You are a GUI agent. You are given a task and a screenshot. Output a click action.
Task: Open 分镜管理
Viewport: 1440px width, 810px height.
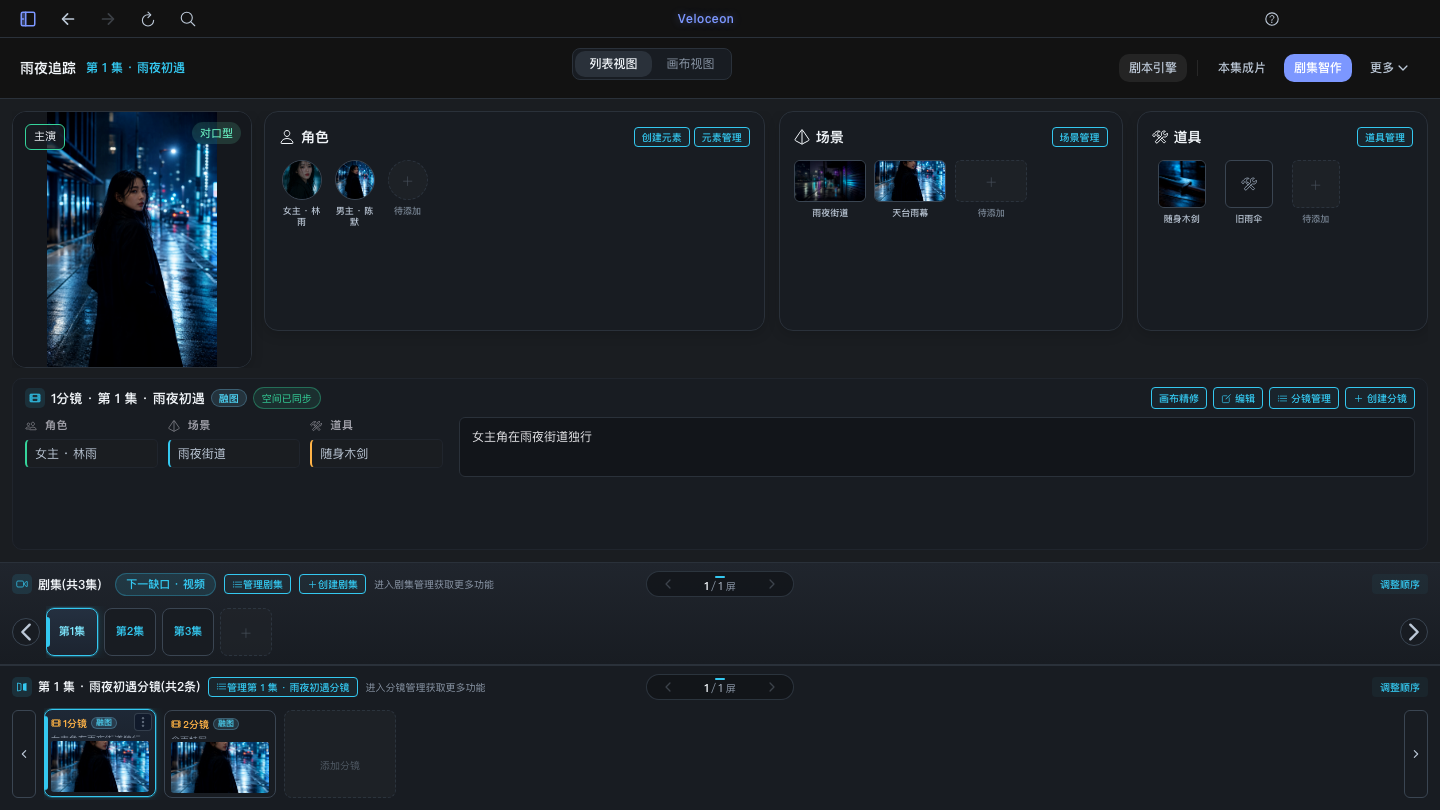[x=1304, y=398]
